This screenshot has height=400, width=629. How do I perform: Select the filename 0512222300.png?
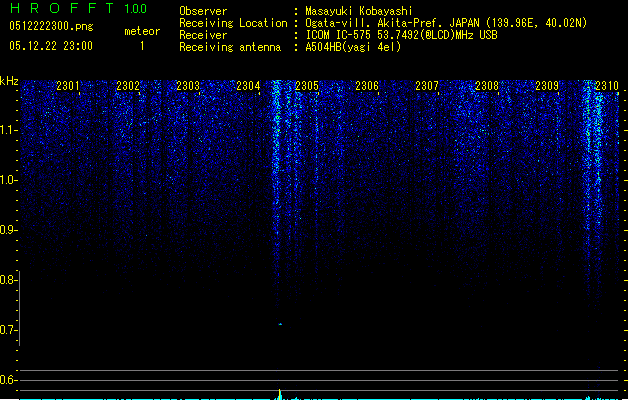coord(51,26)
